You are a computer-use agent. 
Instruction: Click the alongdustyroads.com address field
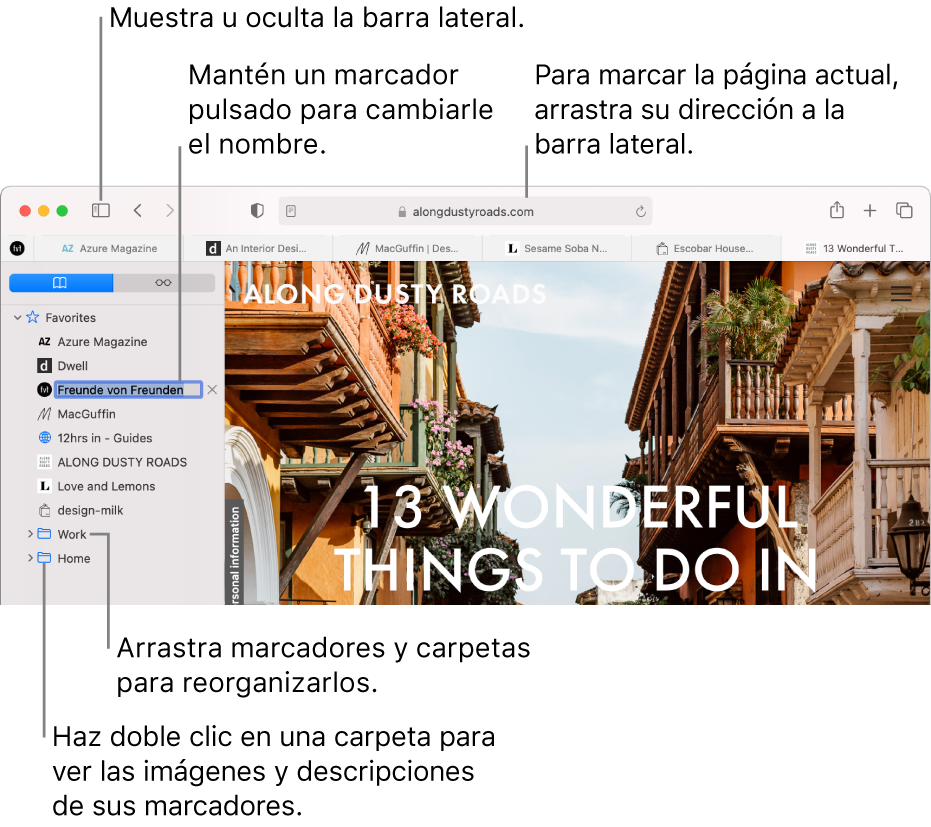tap(466, 211)
